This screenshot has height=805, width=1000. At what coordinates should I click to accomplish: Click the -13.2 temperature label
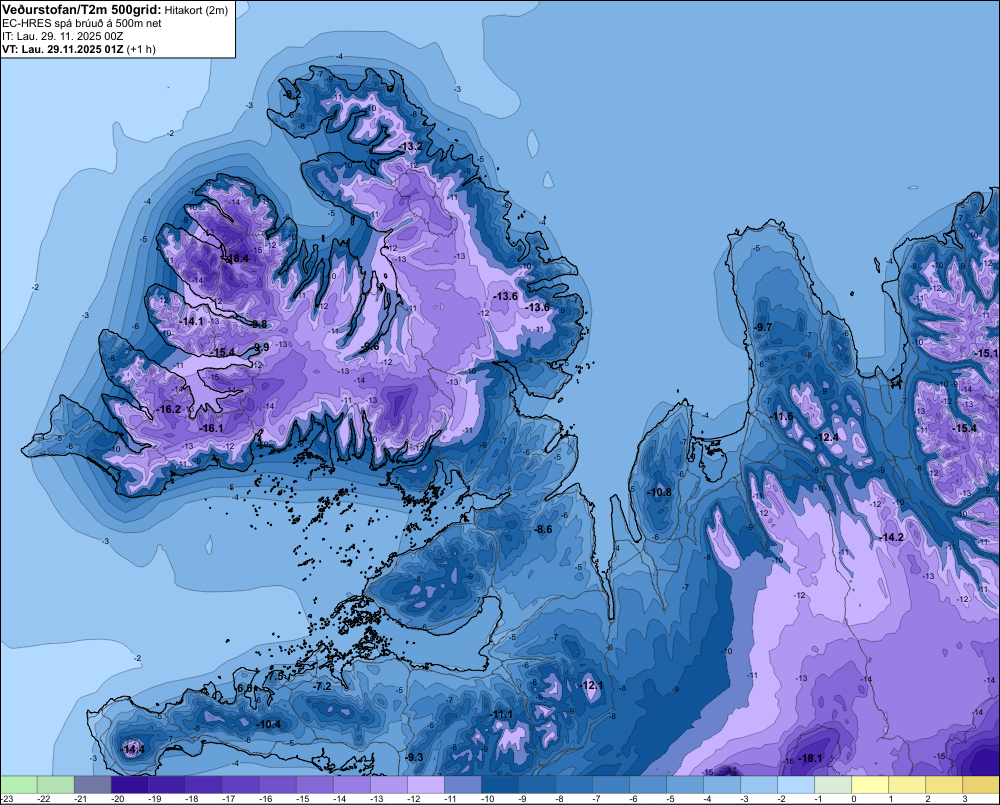click(410, 146)
